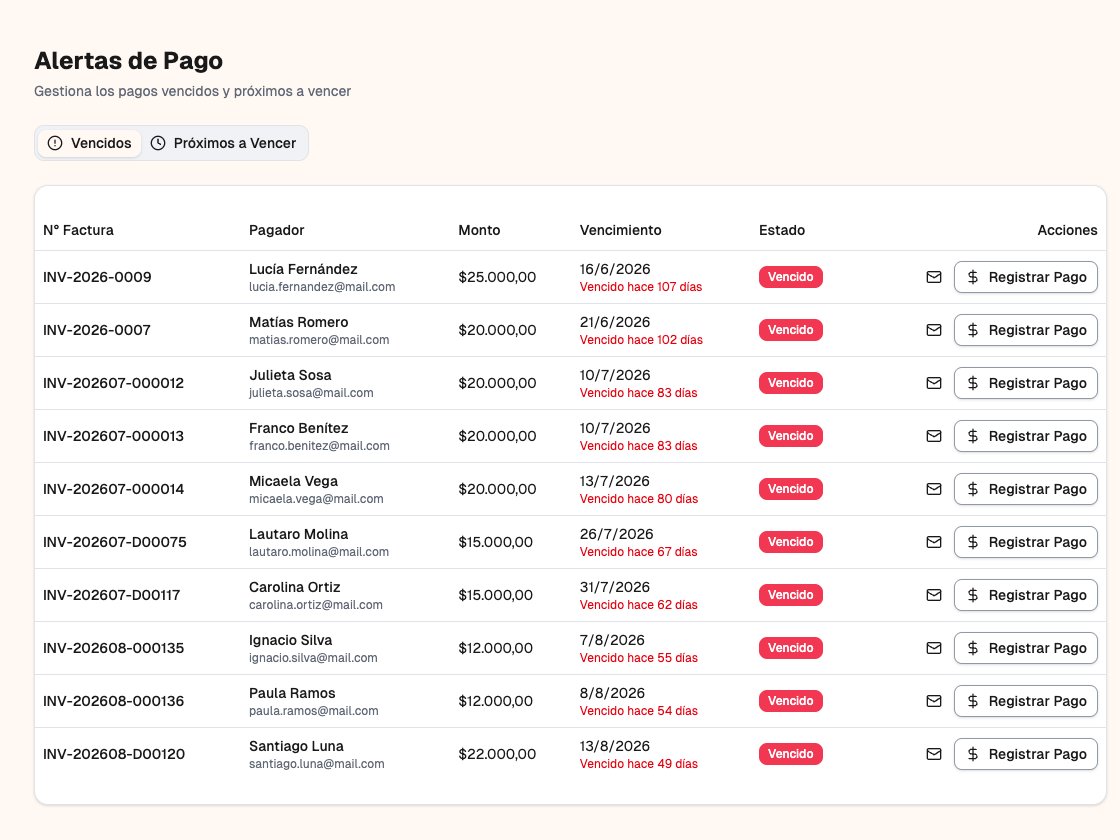Switch to Próximos a Vencer tab
This screenshot has height=840, width=1120.
point(224,143)
